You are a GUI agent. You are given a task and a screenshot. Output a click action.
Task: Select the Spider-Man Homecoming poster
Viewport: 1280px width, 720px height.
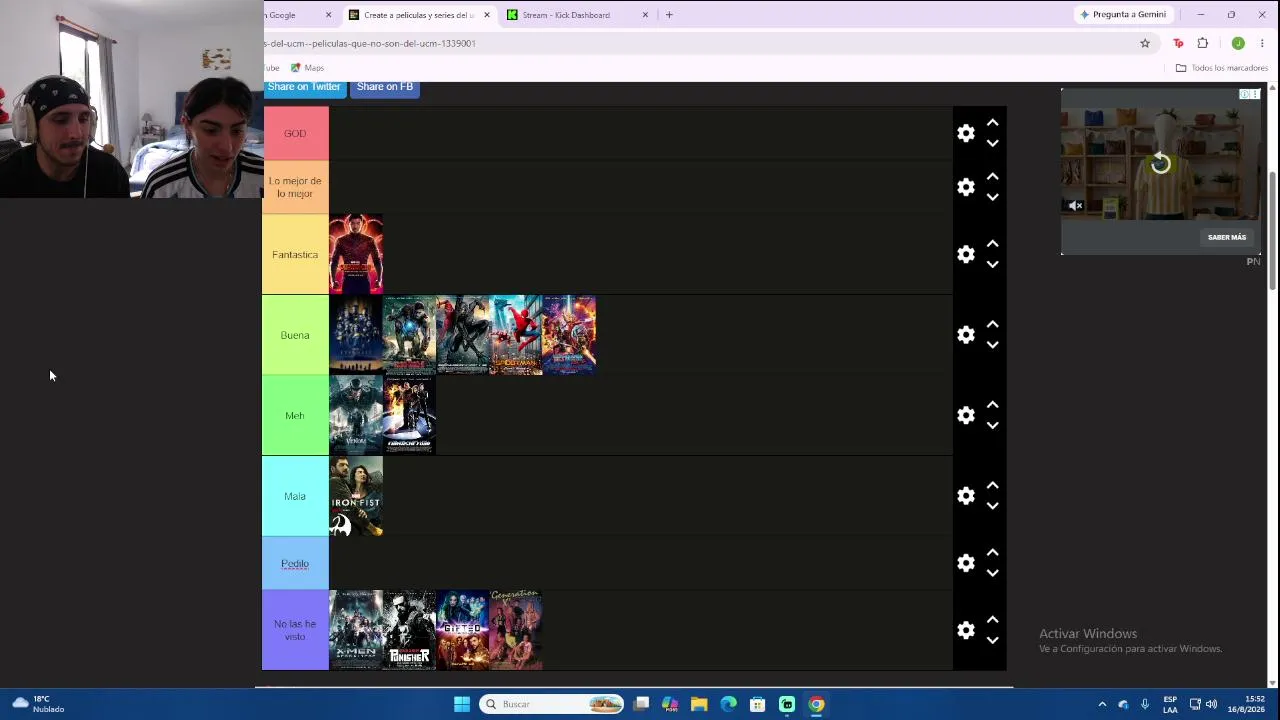516,335
